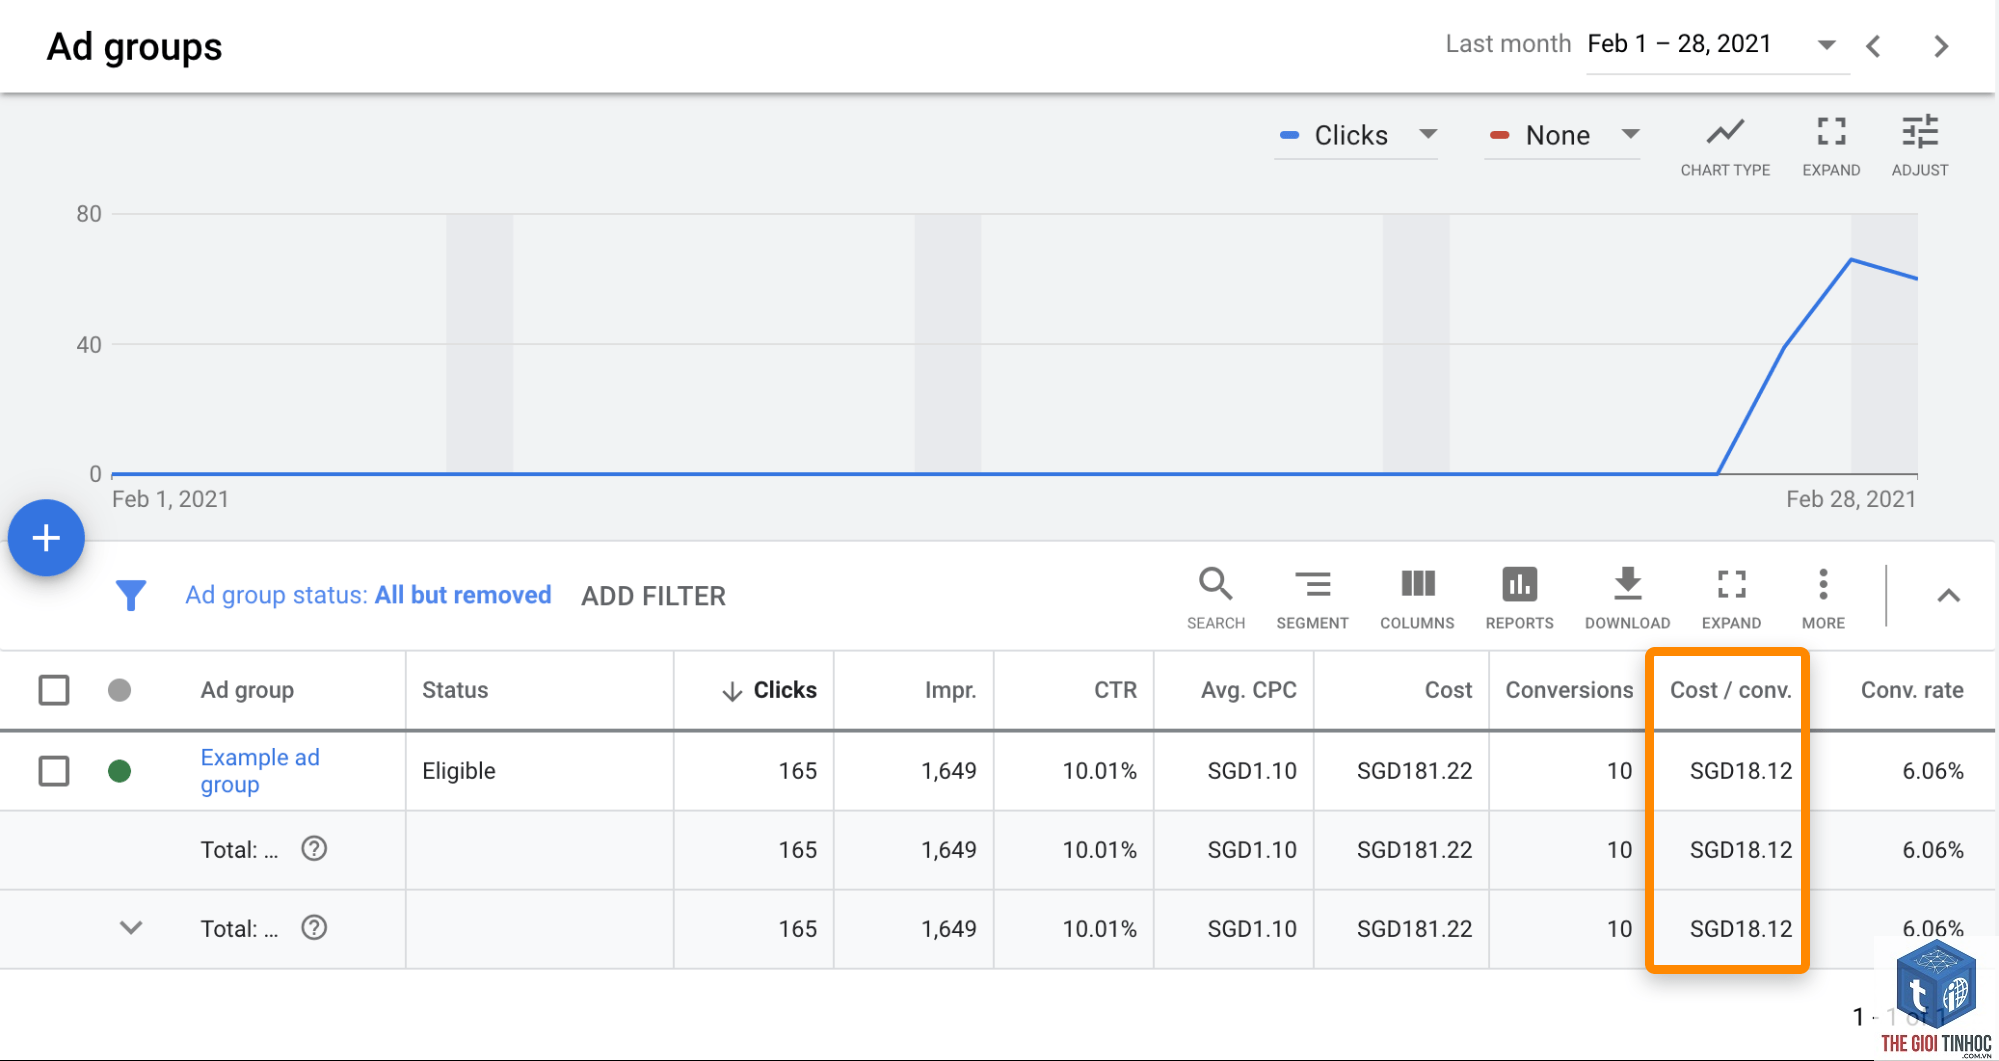Open the Reports icon

(1519, 597)
